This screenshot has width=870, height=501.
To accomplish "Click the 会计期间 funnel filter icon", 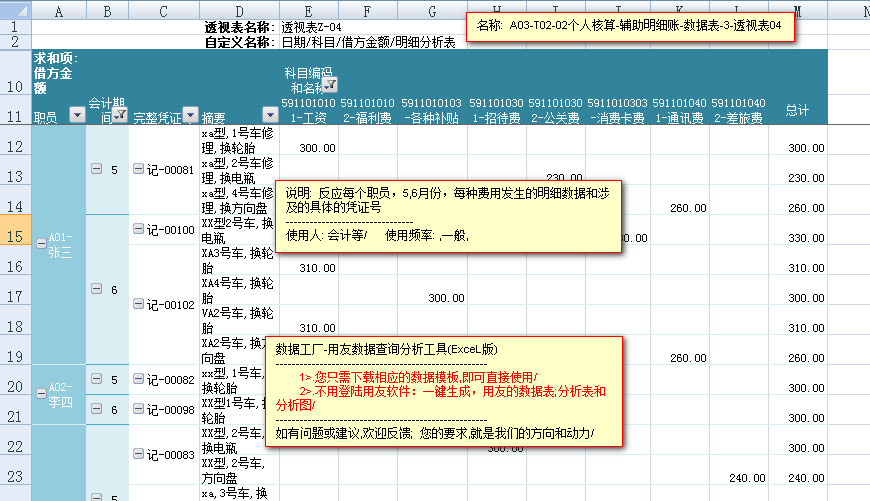I will [120, 116].
